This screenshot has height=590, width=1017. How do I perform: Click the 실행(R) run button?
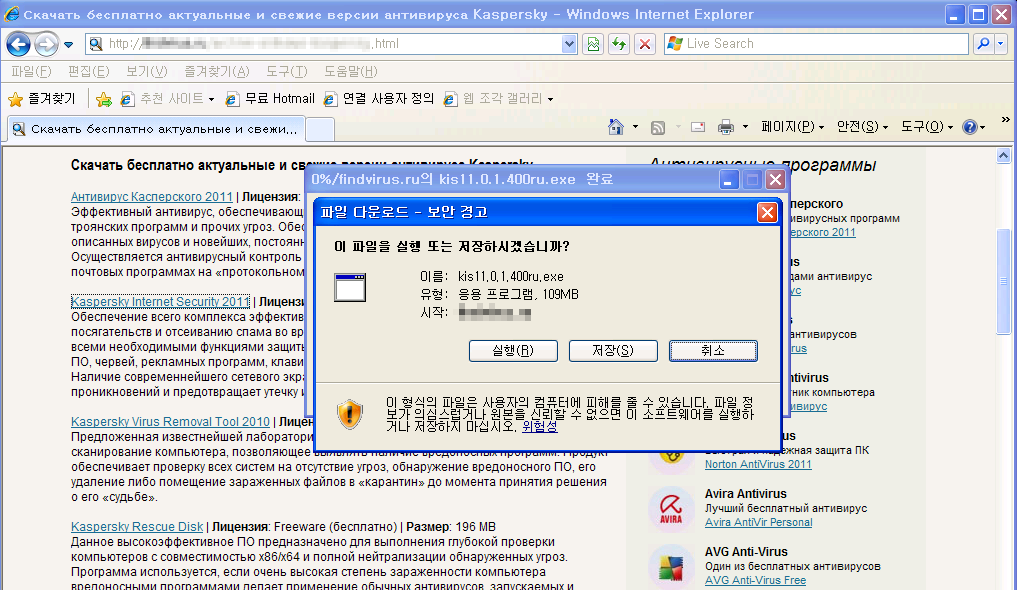tap(513, 351)
